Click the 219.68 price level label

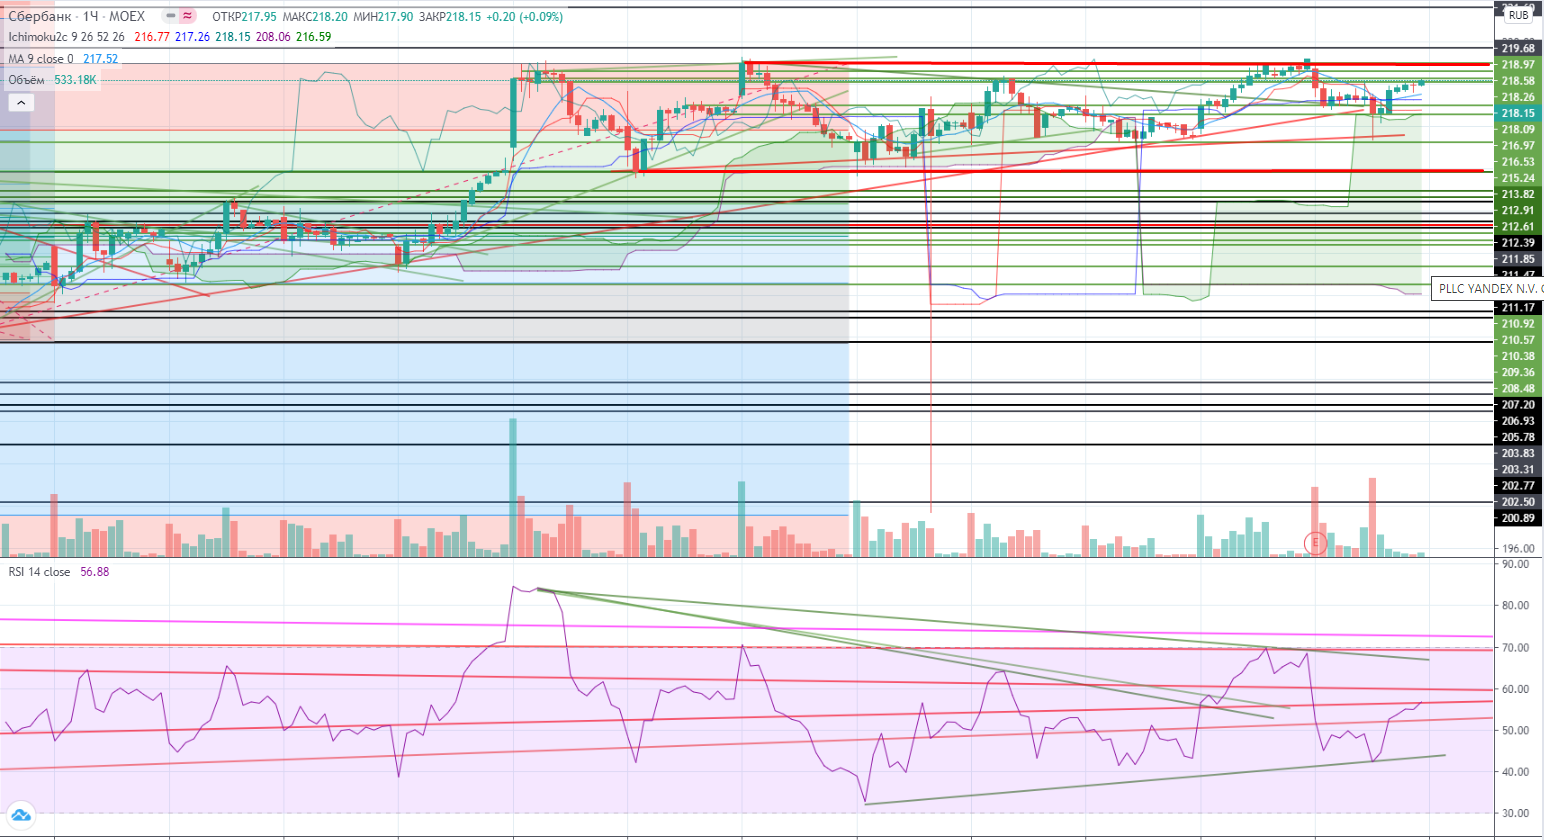(x=1517, y=49)
